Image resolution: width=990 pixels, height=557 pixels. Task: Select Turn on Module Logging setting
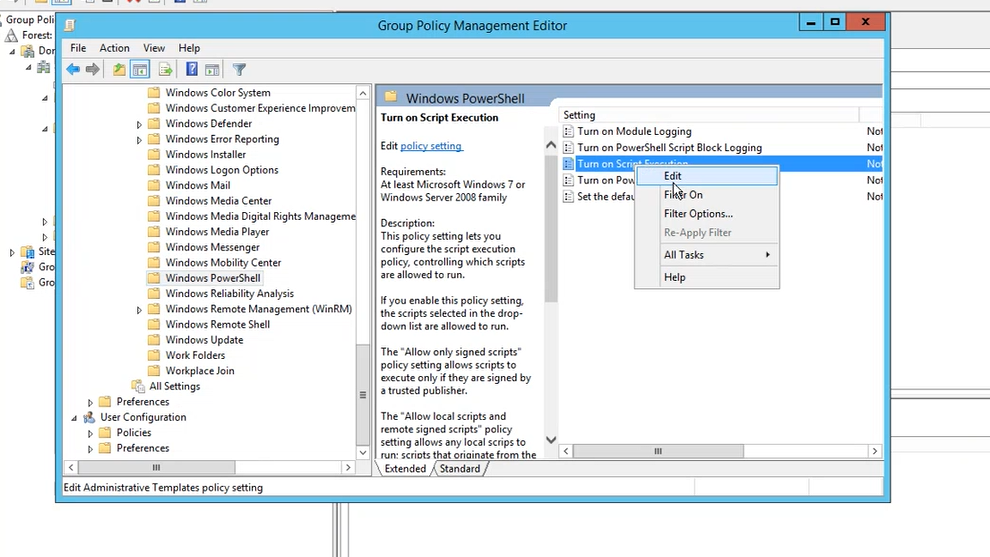635,131
